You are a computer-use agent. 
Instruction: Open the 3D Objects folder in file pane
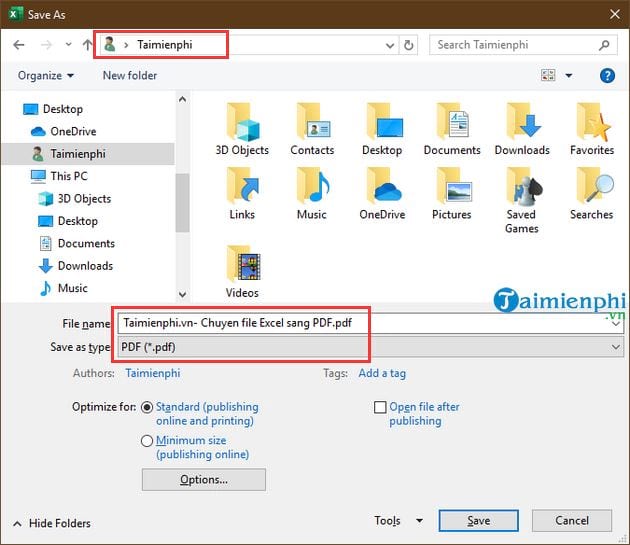[x=242, y=129]
